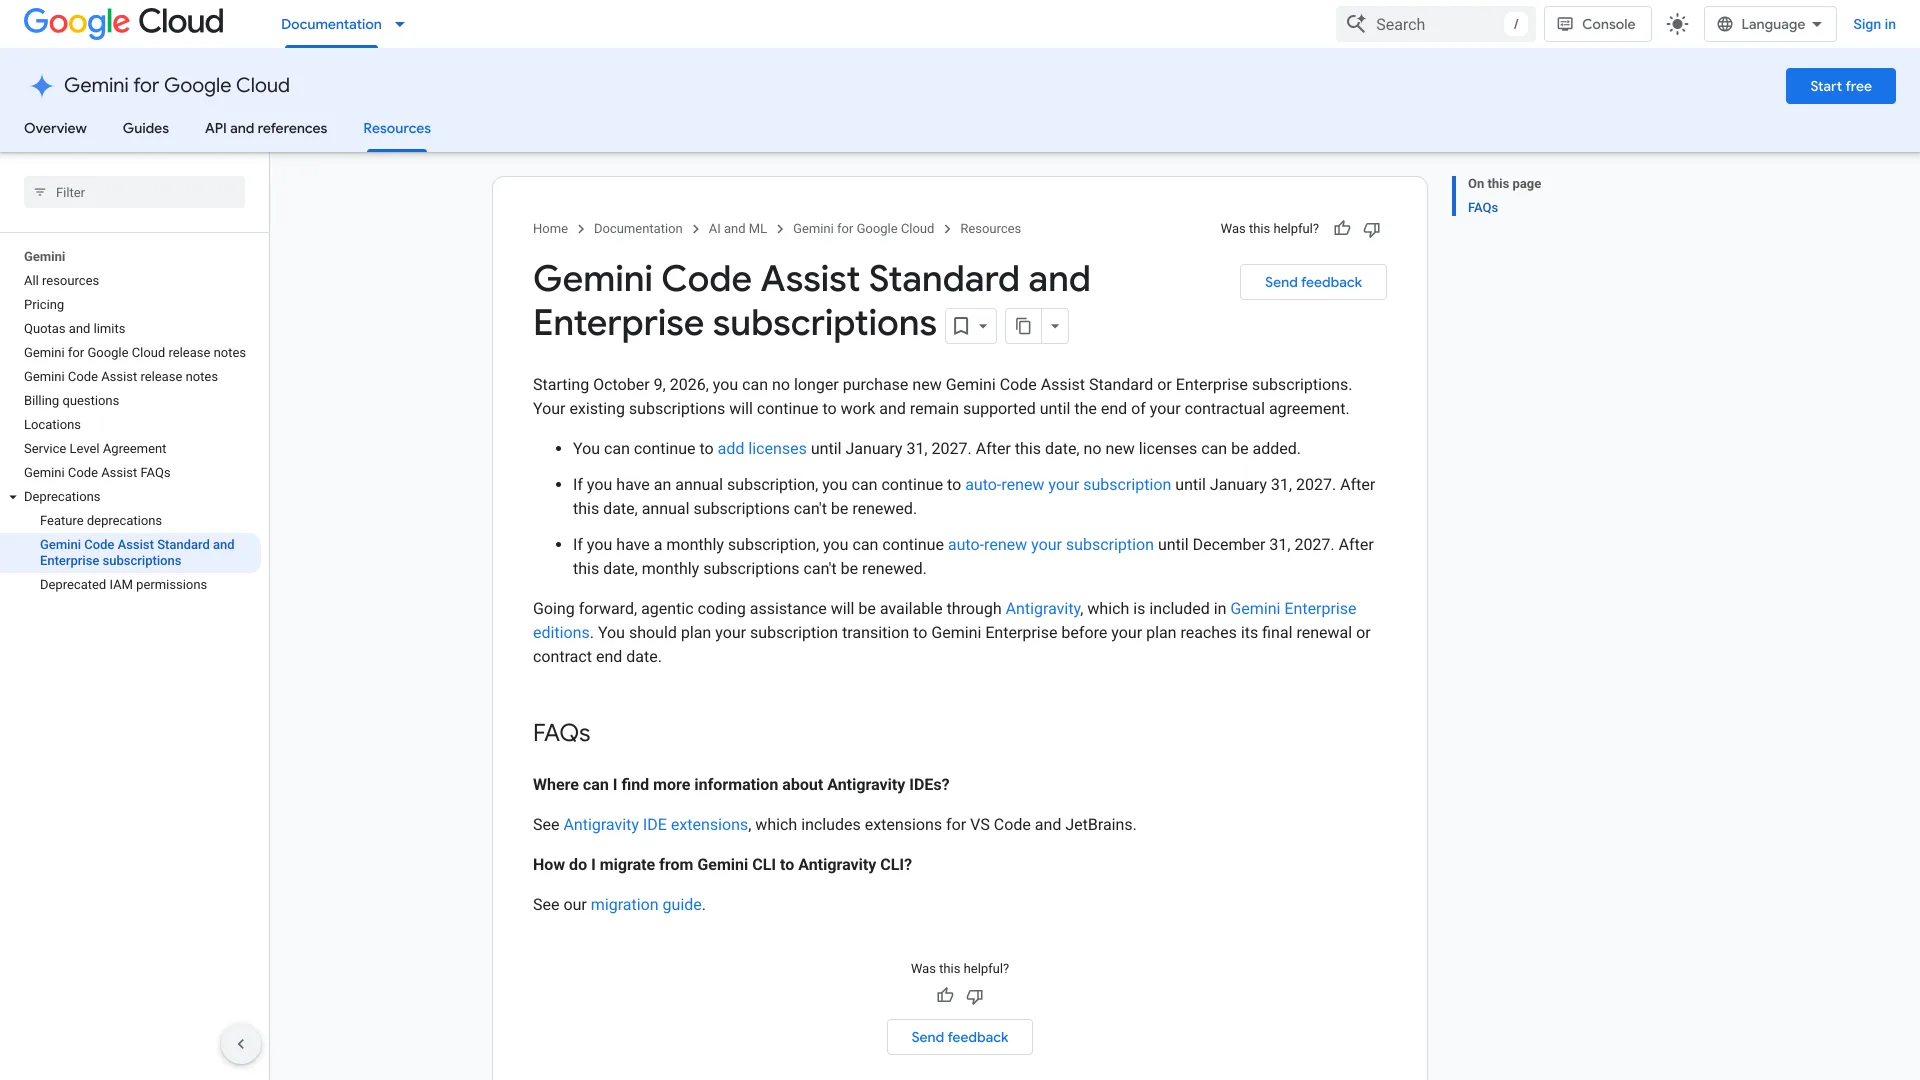Click bottom thumbs up icon

(x=945, y=996)
